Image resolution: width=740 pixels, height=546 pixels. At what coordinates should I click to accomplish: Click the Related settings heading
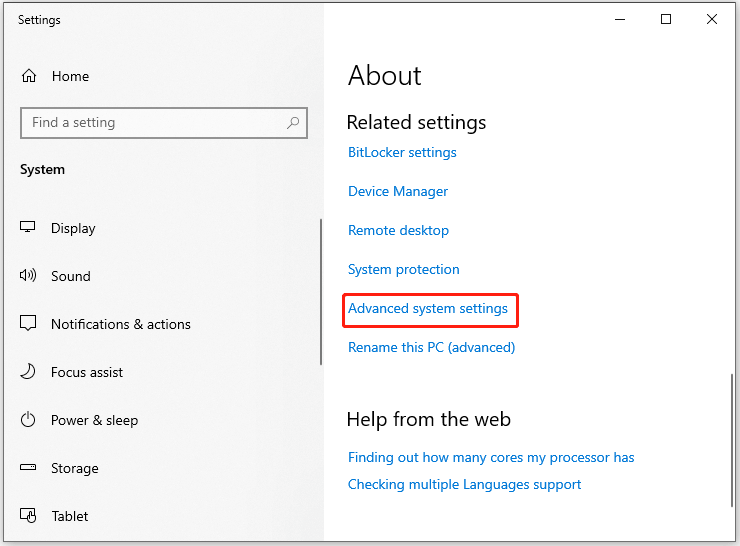(416, 123)
